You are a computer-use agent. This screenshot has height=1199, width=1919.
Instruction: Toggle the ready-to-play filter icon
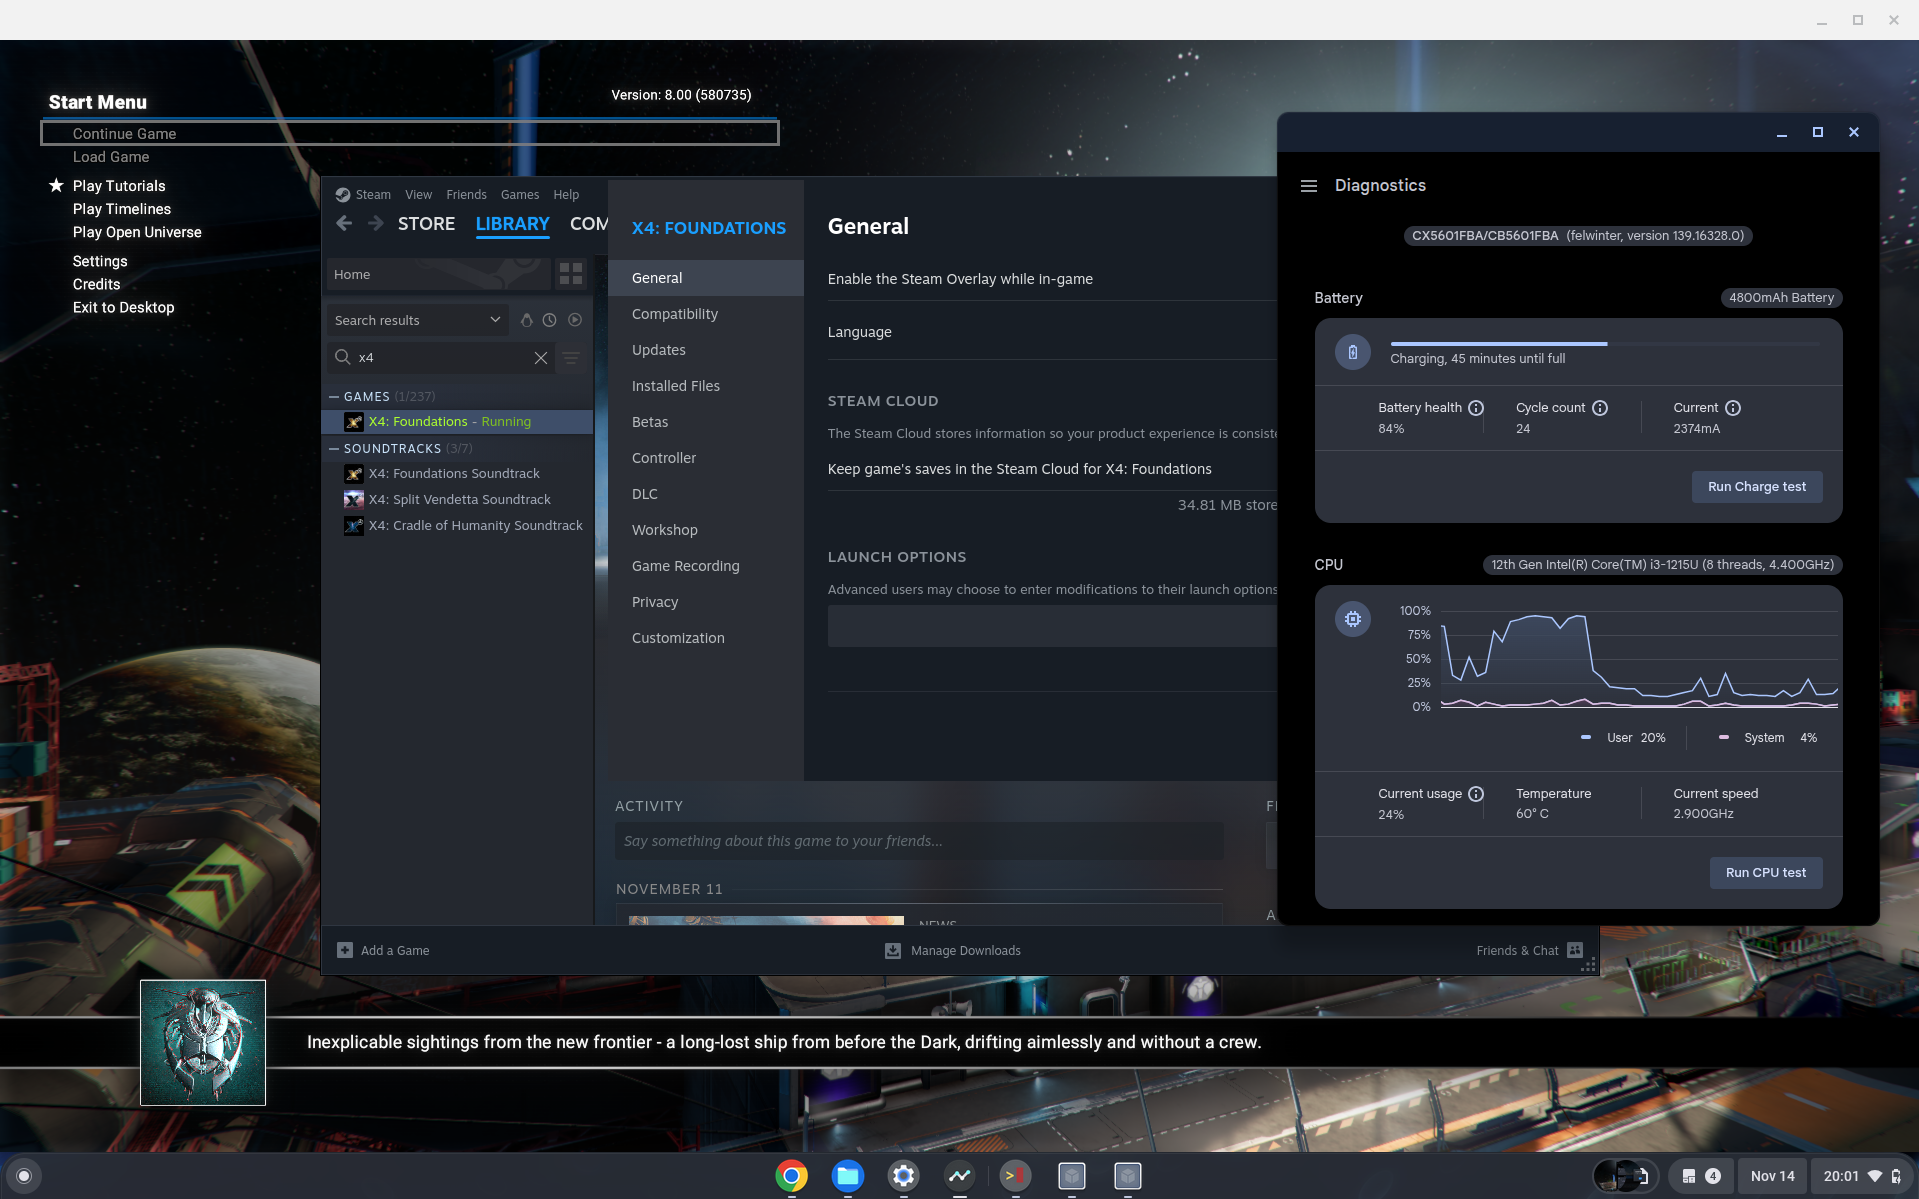574,320
